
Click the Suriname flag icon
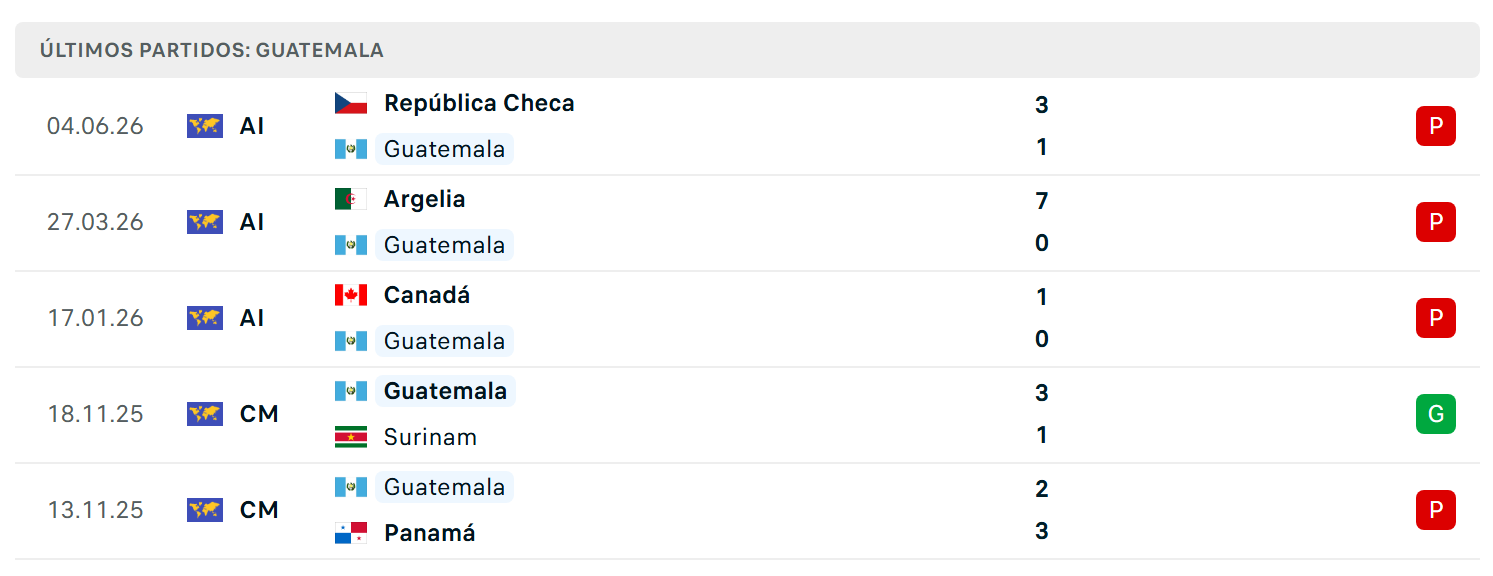(351, 437)
